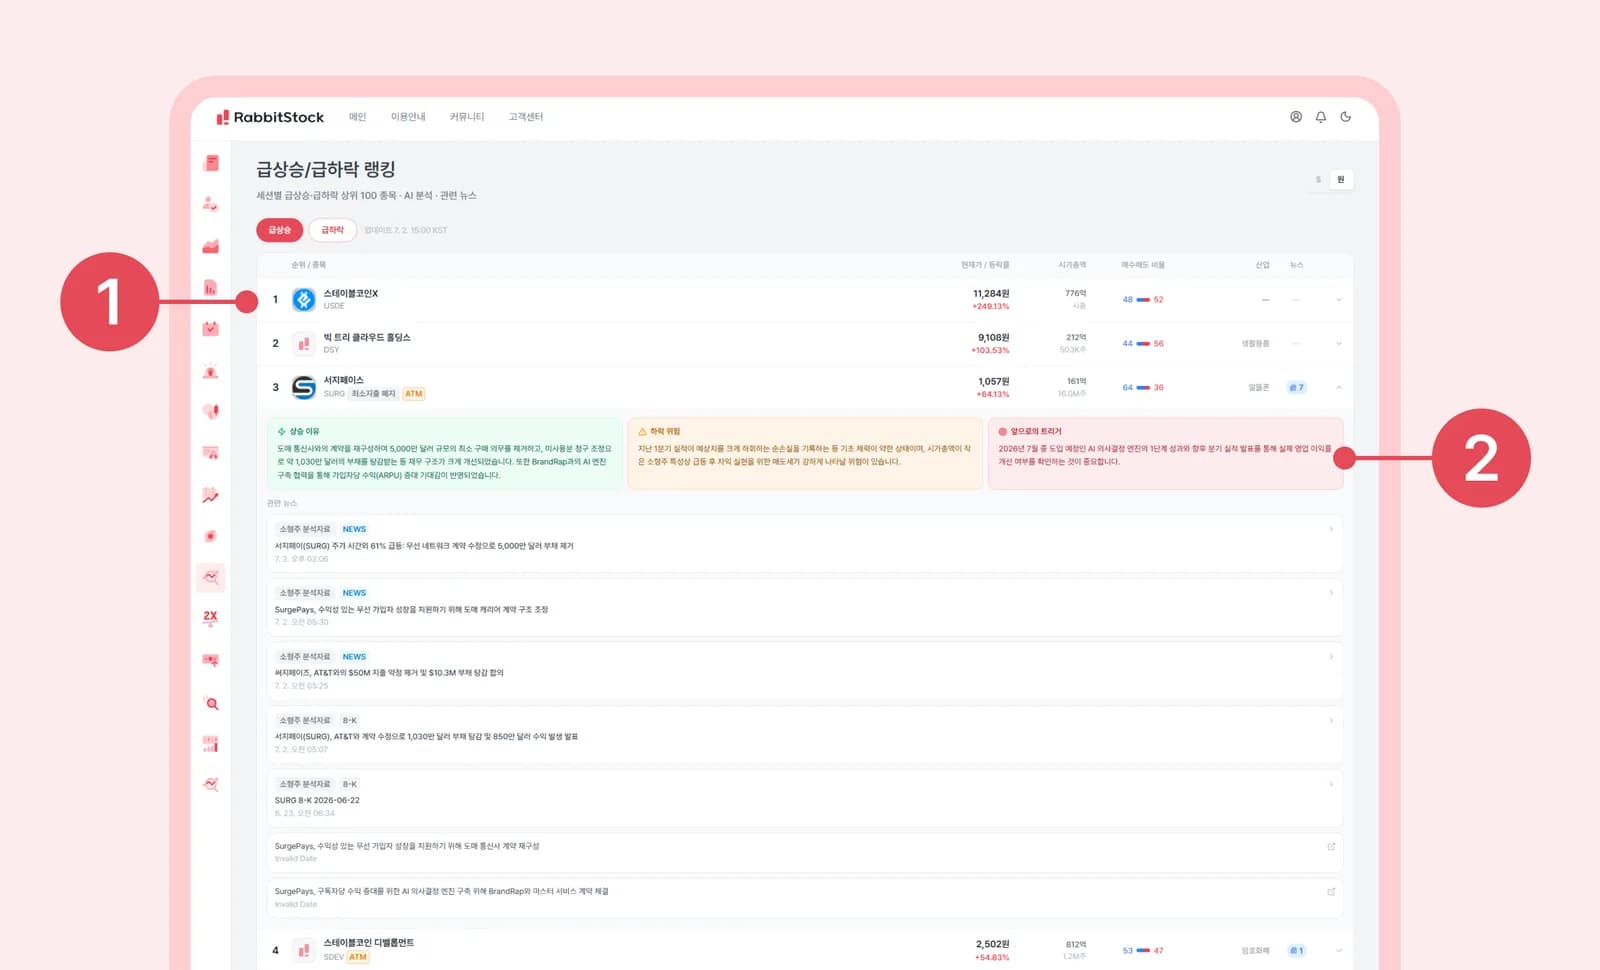
Task: Click the 스테이블코인 디벨롭먼트 placeholder icon
Action: coord(304,950)
